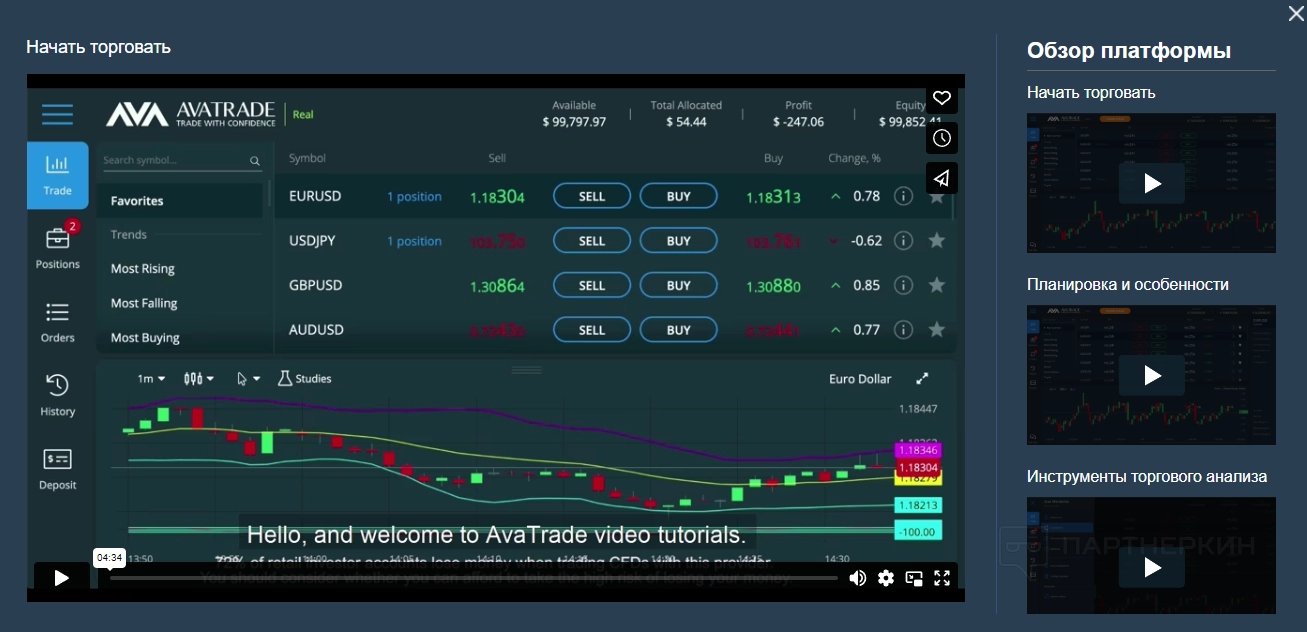Toggle favorite star for AUDUSD

tap(937, 330)
